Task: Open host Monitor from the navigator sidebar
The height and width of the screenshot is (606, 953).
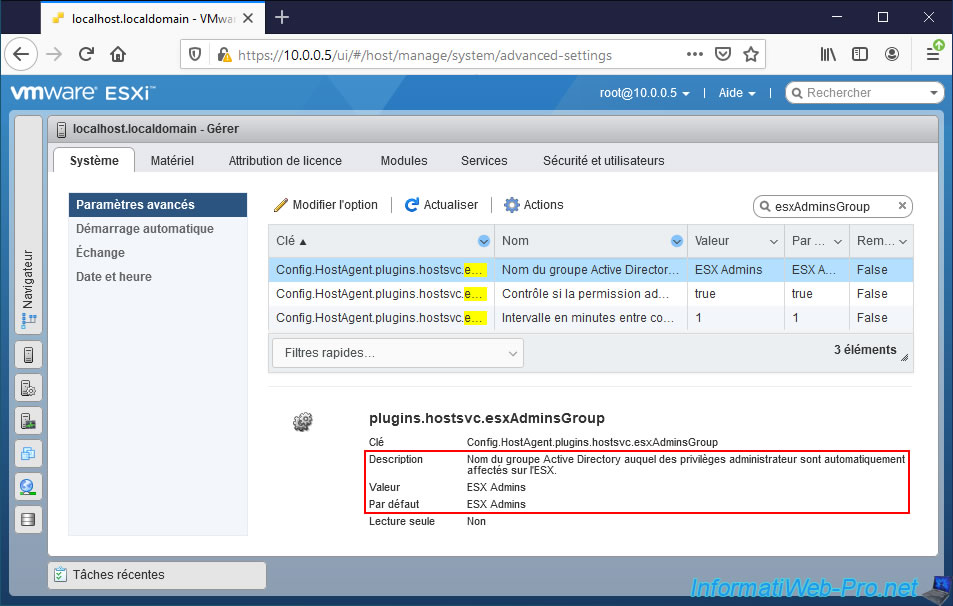Action: tap(28, 421)
